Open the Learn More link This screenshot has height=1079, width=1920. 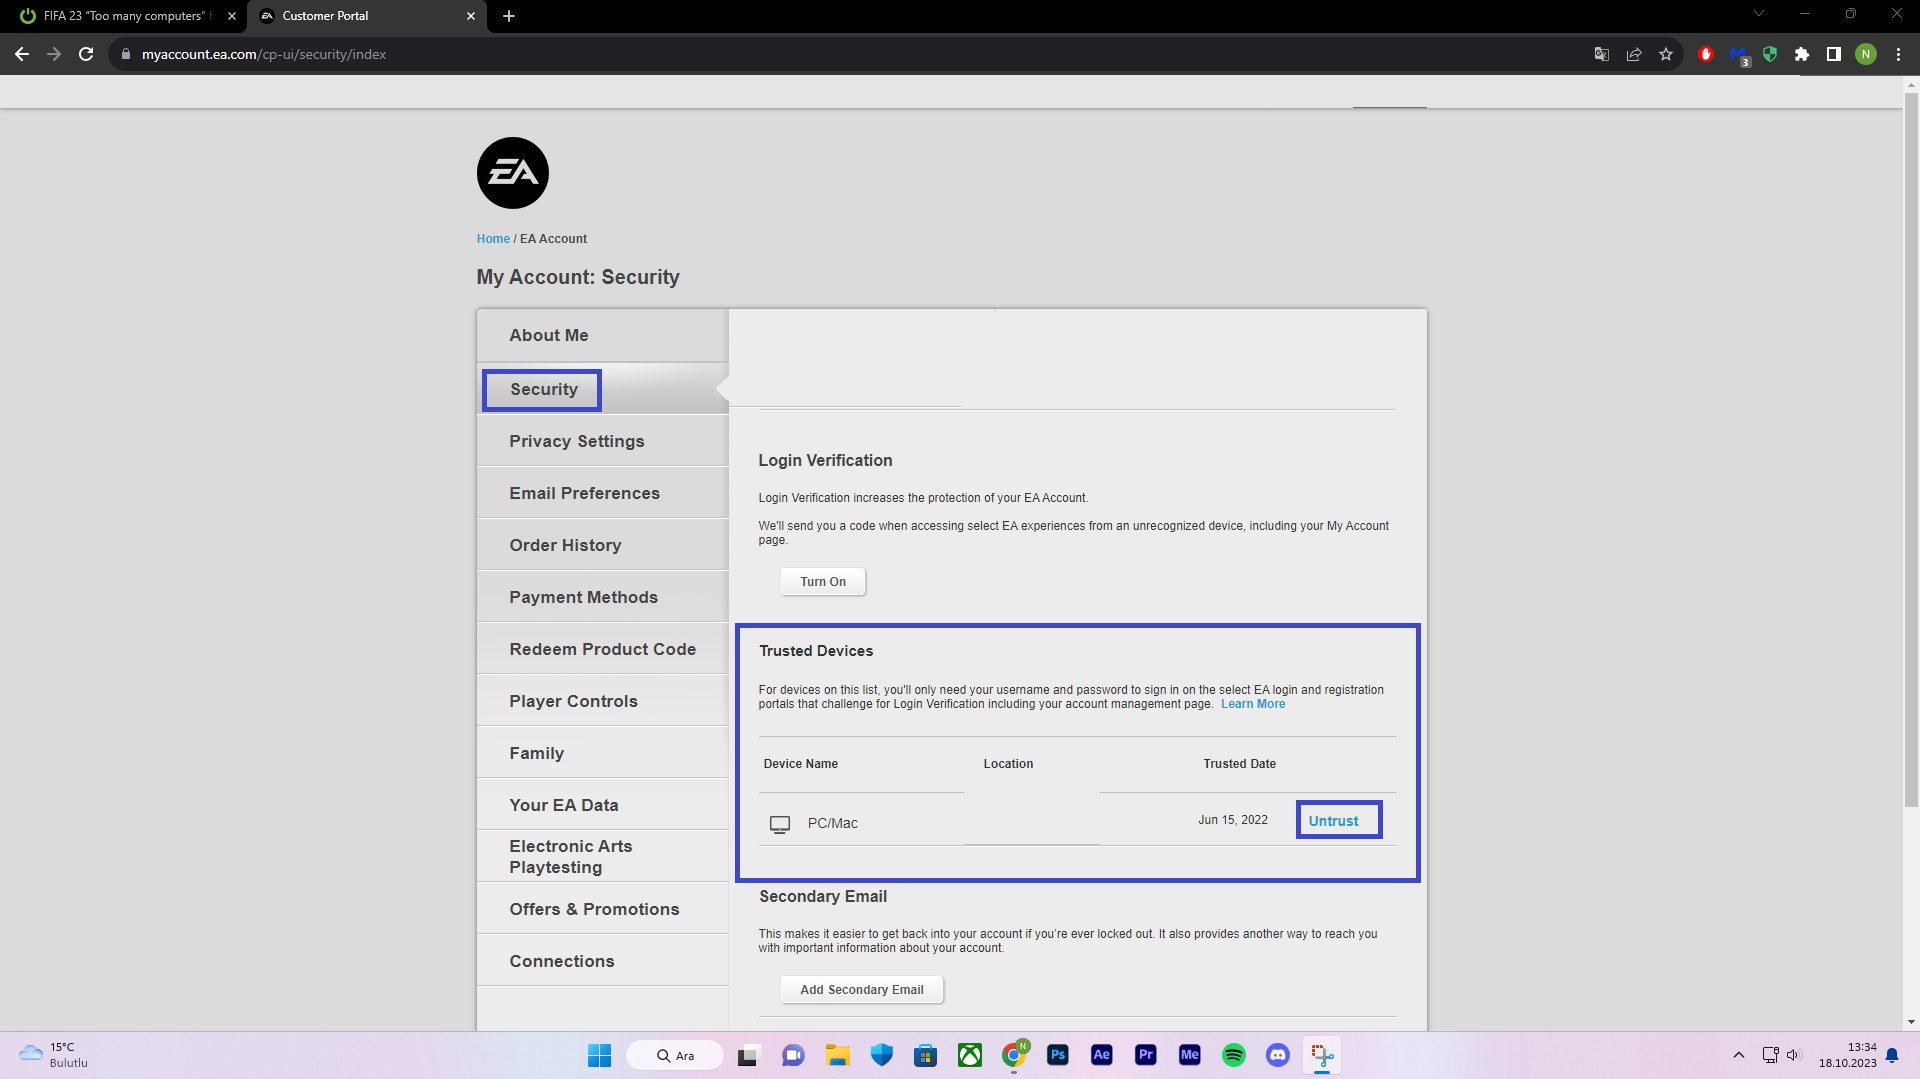coord(1253,704)
